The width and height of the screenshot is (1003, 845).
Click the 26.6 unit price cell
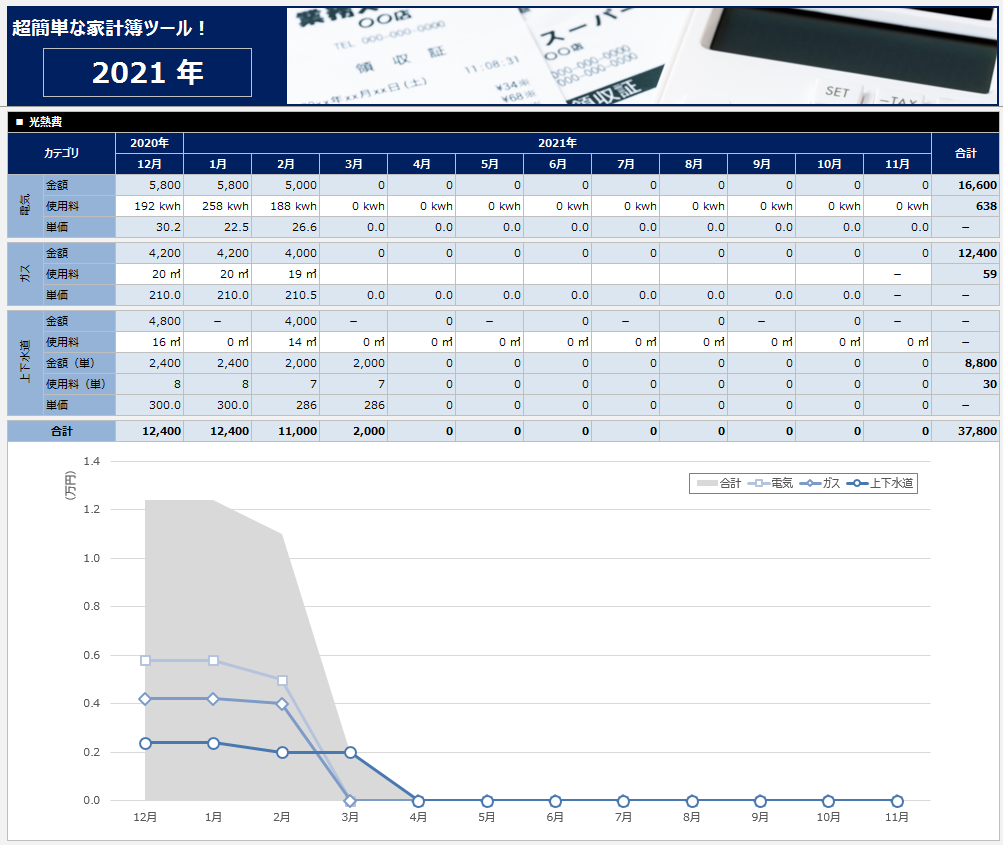click(285, 227)
